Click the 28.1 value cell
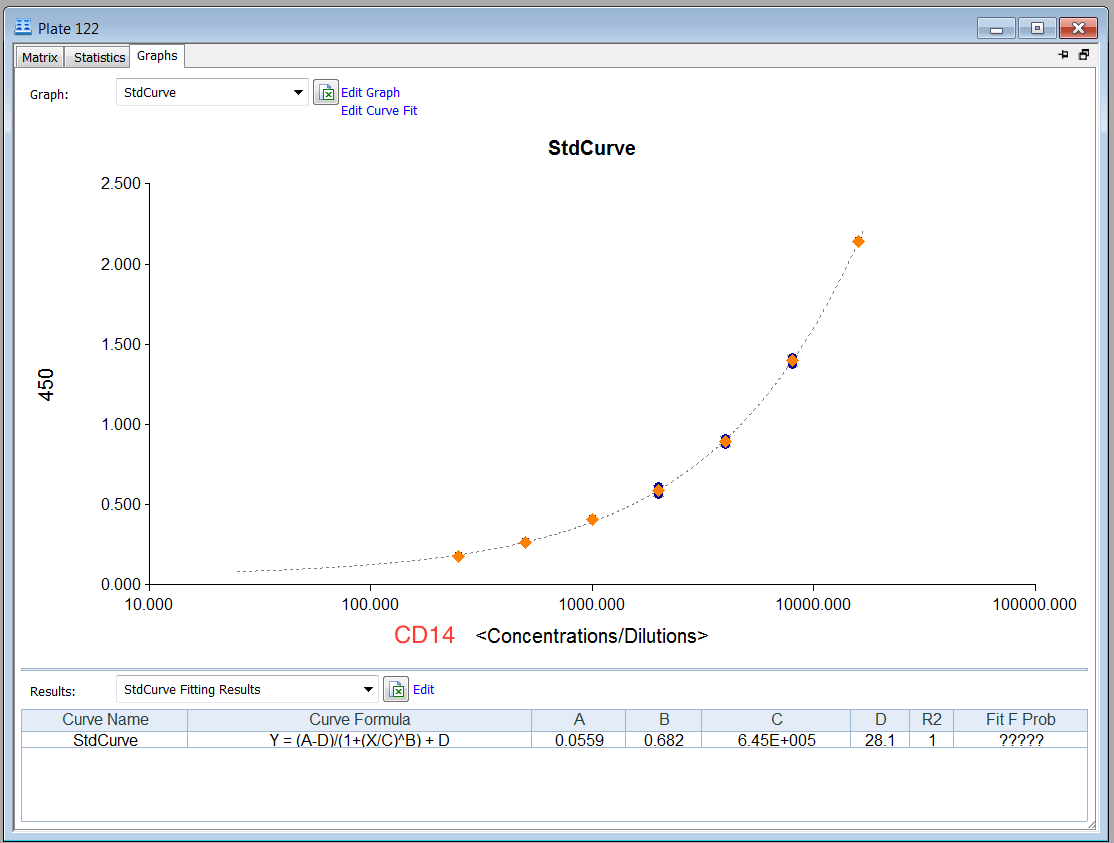1114x843 pixels. point(880,740)
